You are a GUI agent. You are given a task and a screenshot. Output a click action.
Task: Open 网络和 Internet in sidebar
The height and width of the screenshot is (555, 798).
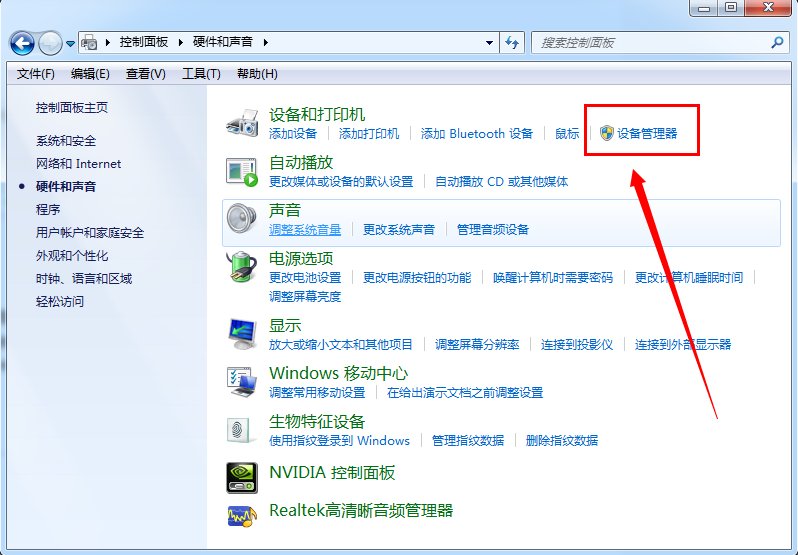[x=78, y=163]
